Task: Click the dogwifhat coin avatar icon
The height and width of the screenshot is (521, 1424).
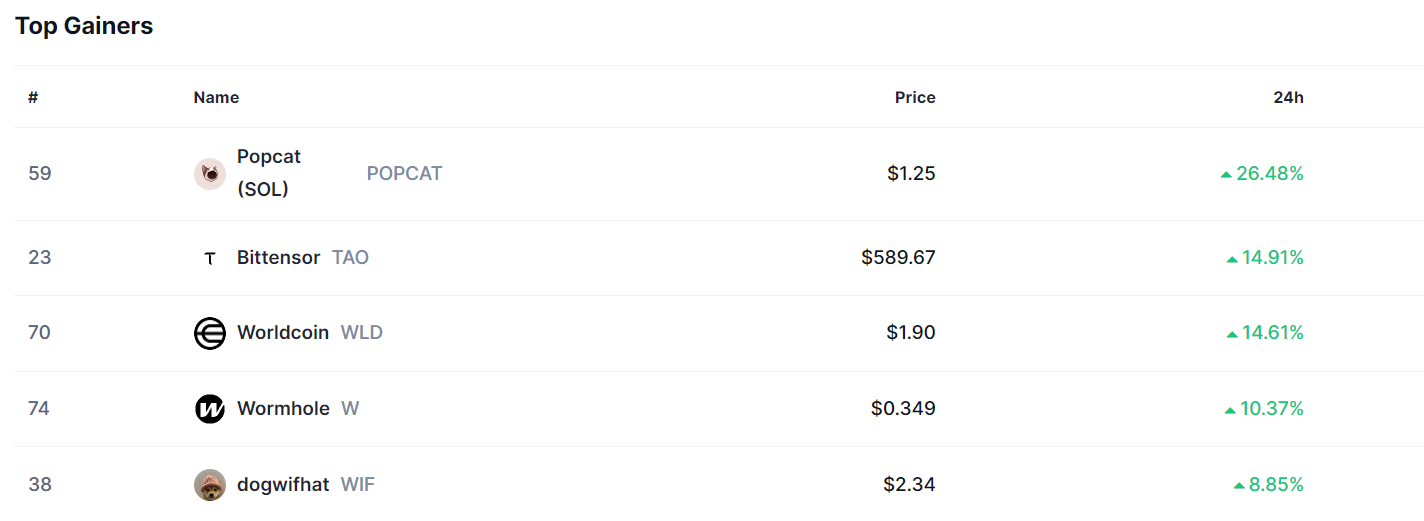Action: [210, 485]
